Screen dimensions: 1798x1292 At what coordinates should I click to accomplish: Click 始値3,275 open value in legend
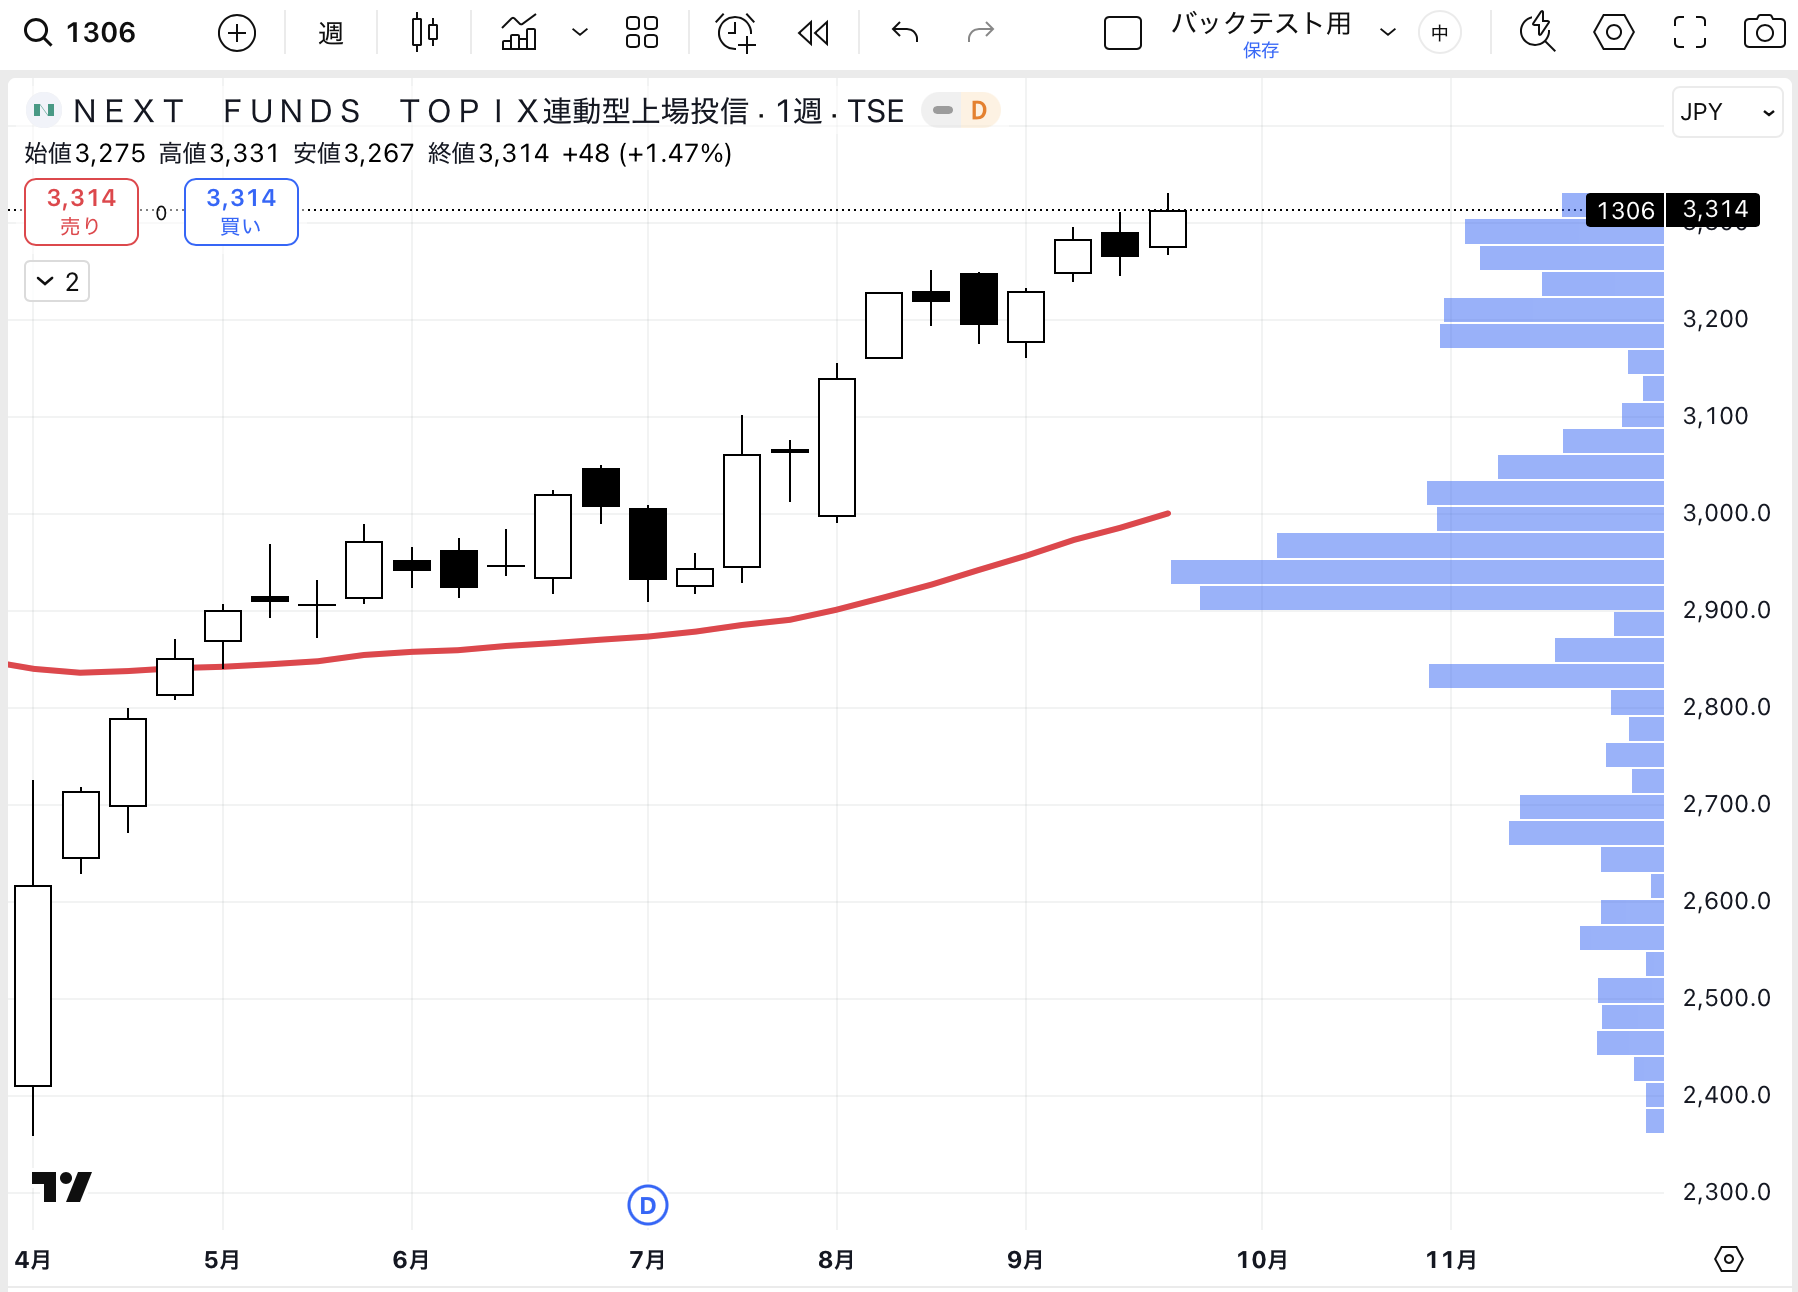click(85, 153)
